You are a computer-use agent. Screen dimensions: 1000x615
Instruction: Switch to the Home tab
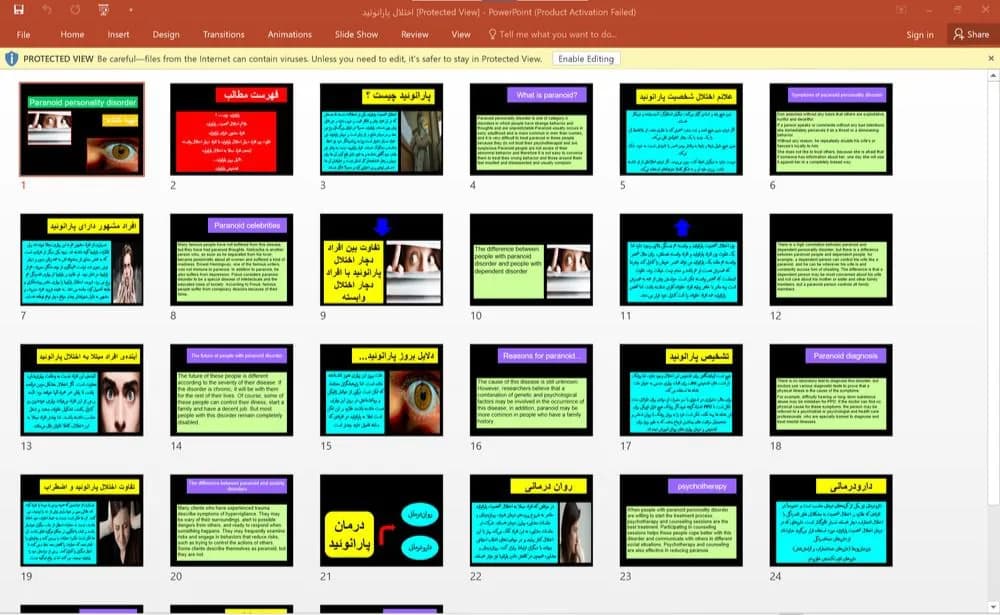point(72,34)
